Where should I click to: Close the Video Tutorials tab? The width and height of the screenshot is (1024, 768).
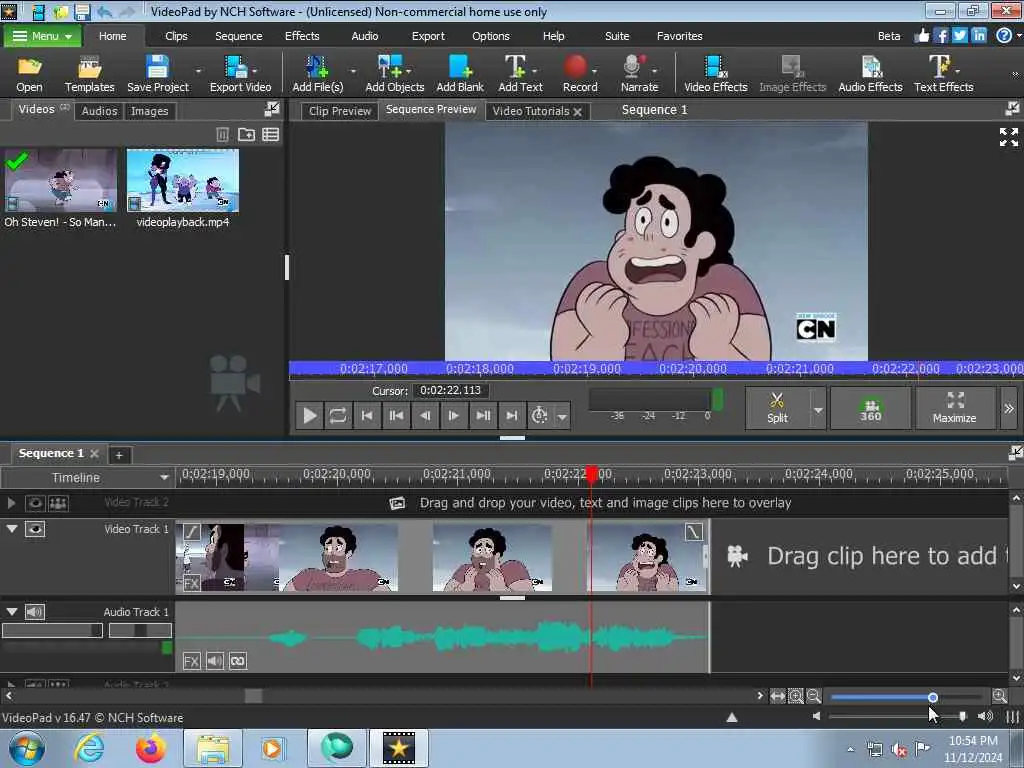[577, 112]
